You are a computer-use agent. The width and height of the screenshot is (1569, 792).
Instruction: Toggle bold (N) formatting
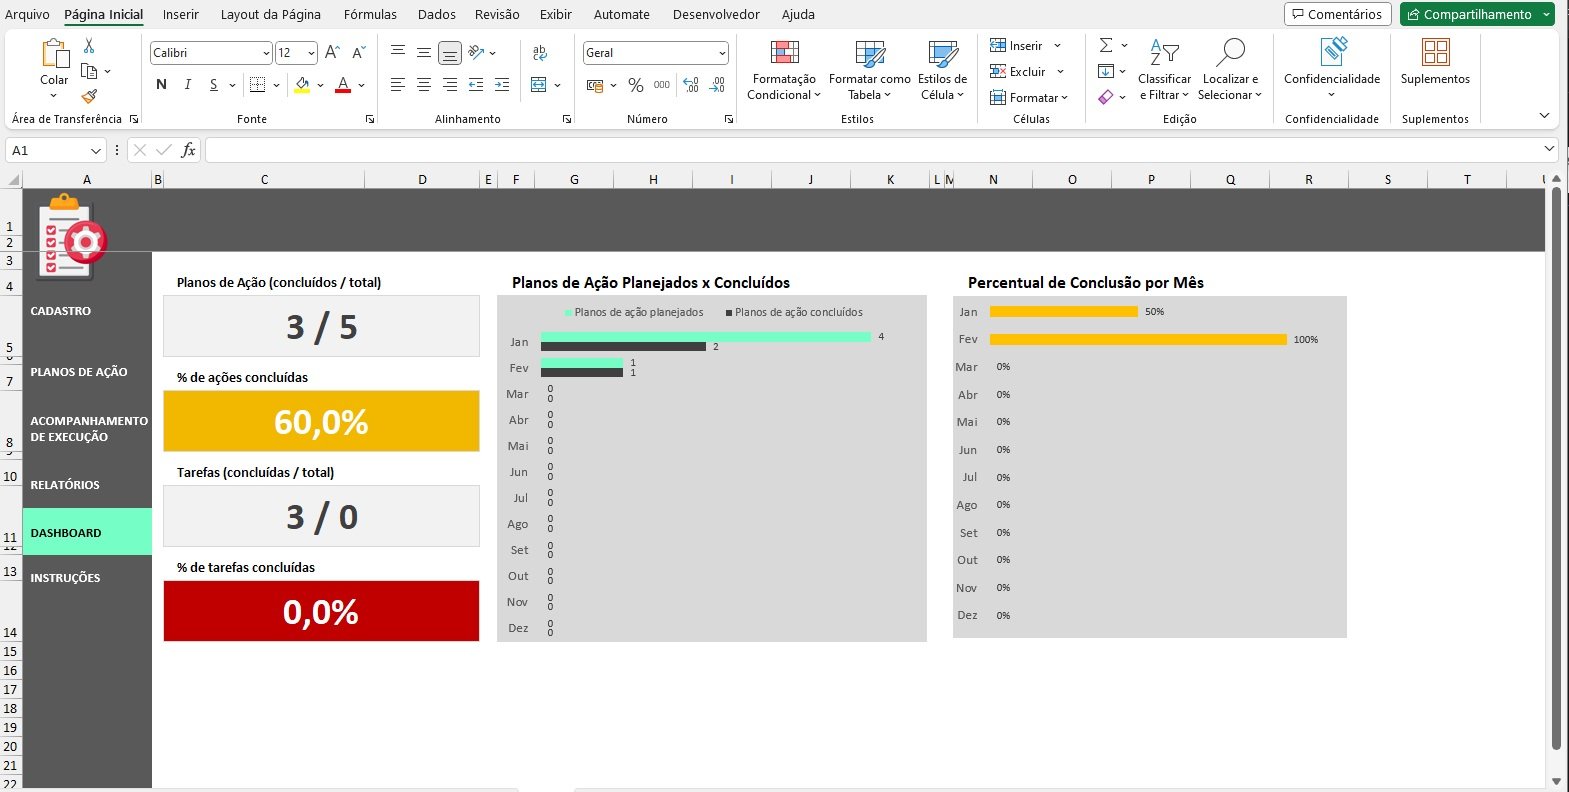point(161,85)
